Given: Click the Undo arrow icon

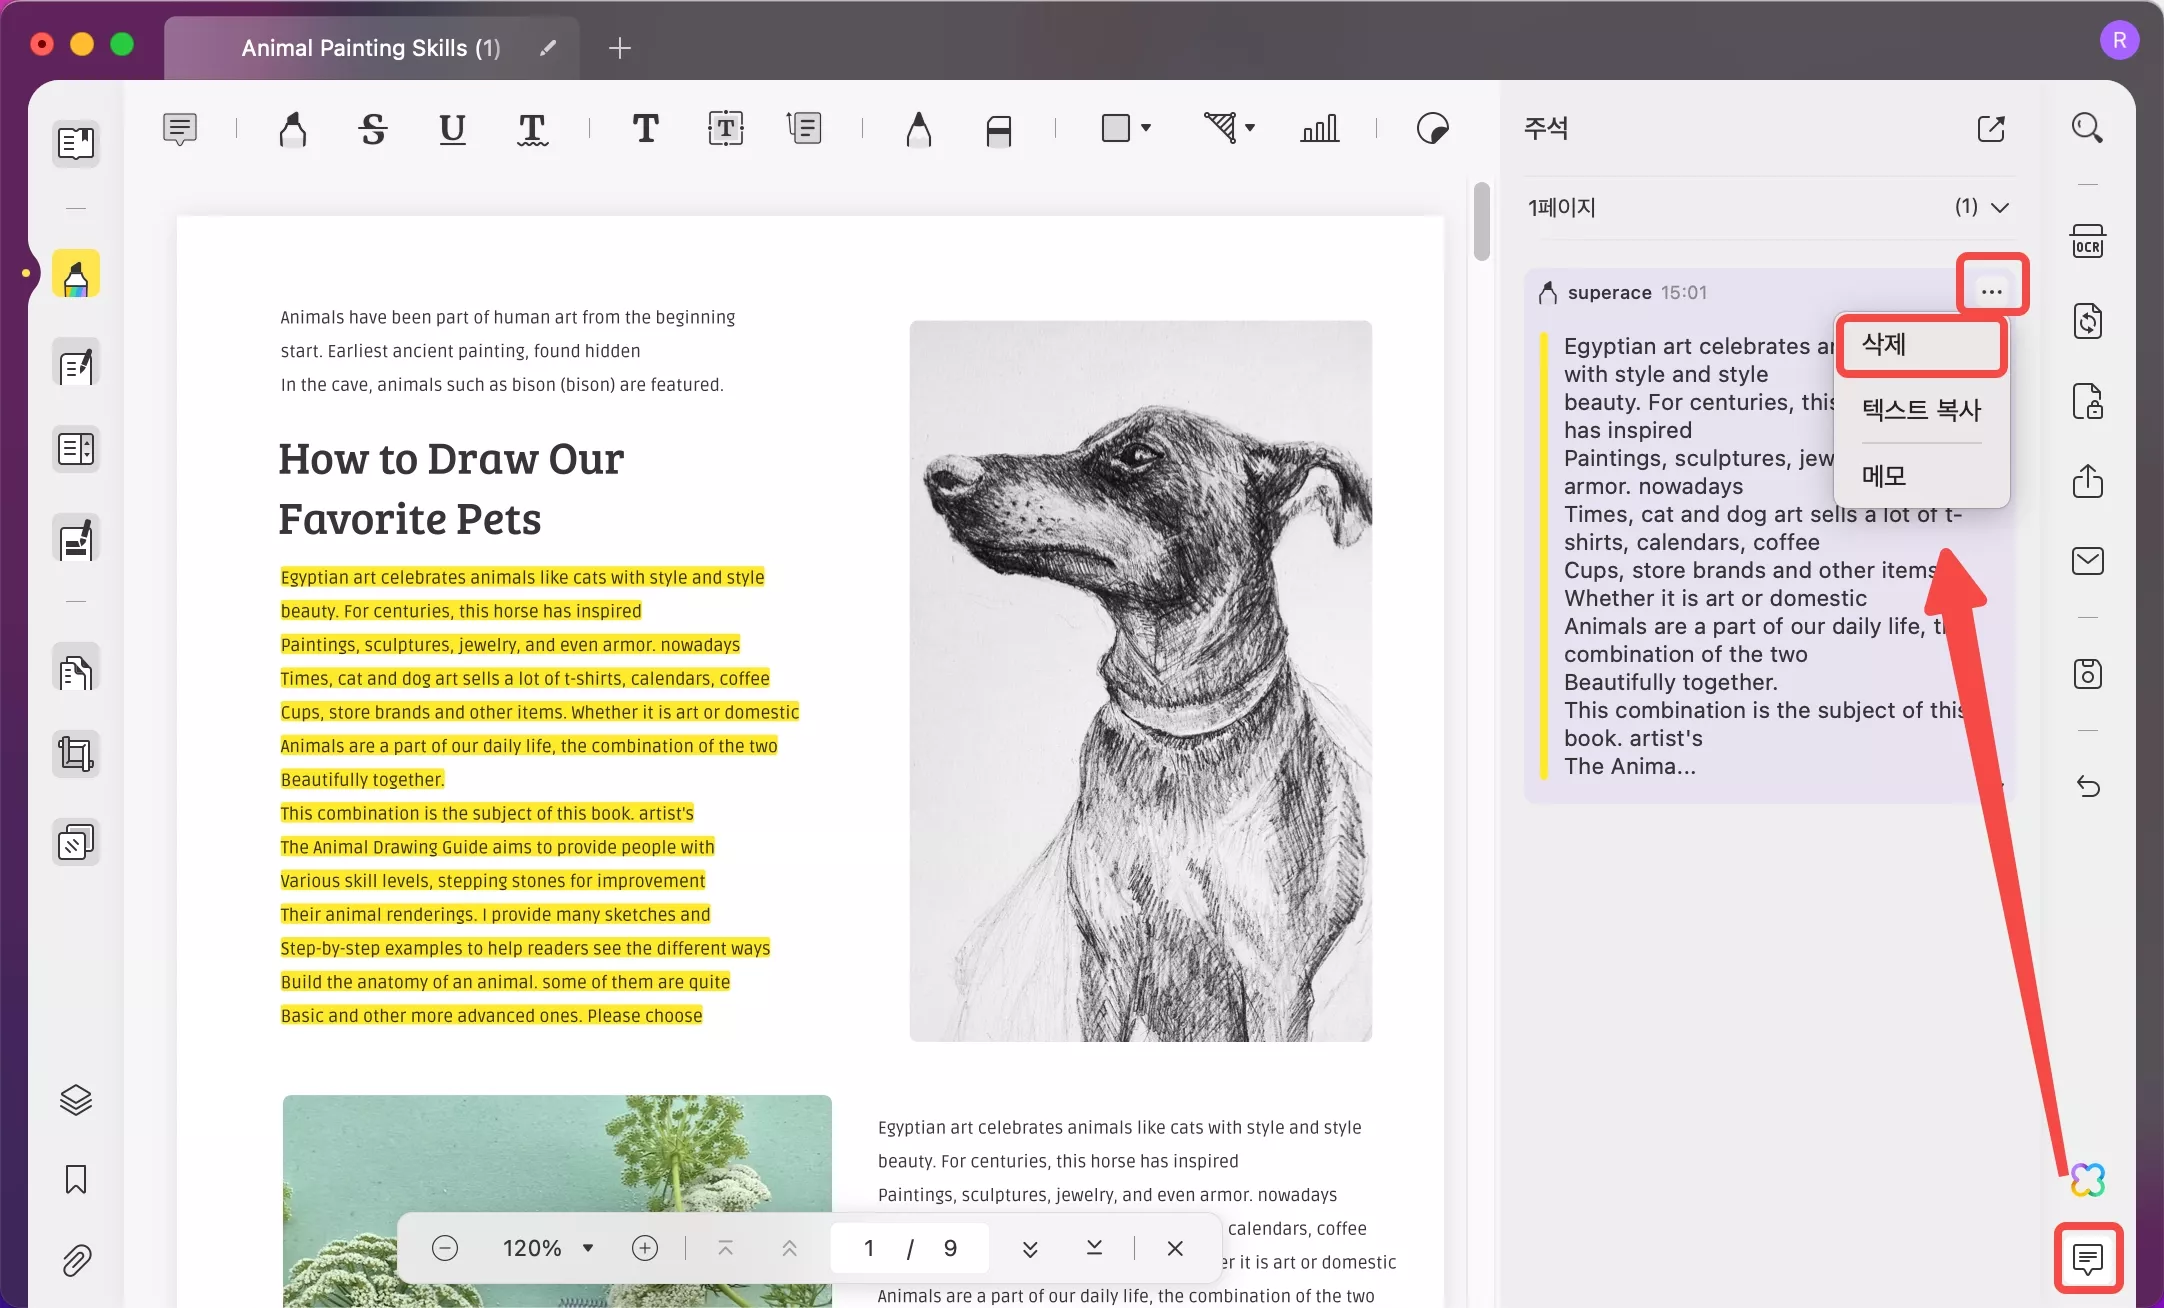Looking at the screenshot, I should coord(2087,787).
